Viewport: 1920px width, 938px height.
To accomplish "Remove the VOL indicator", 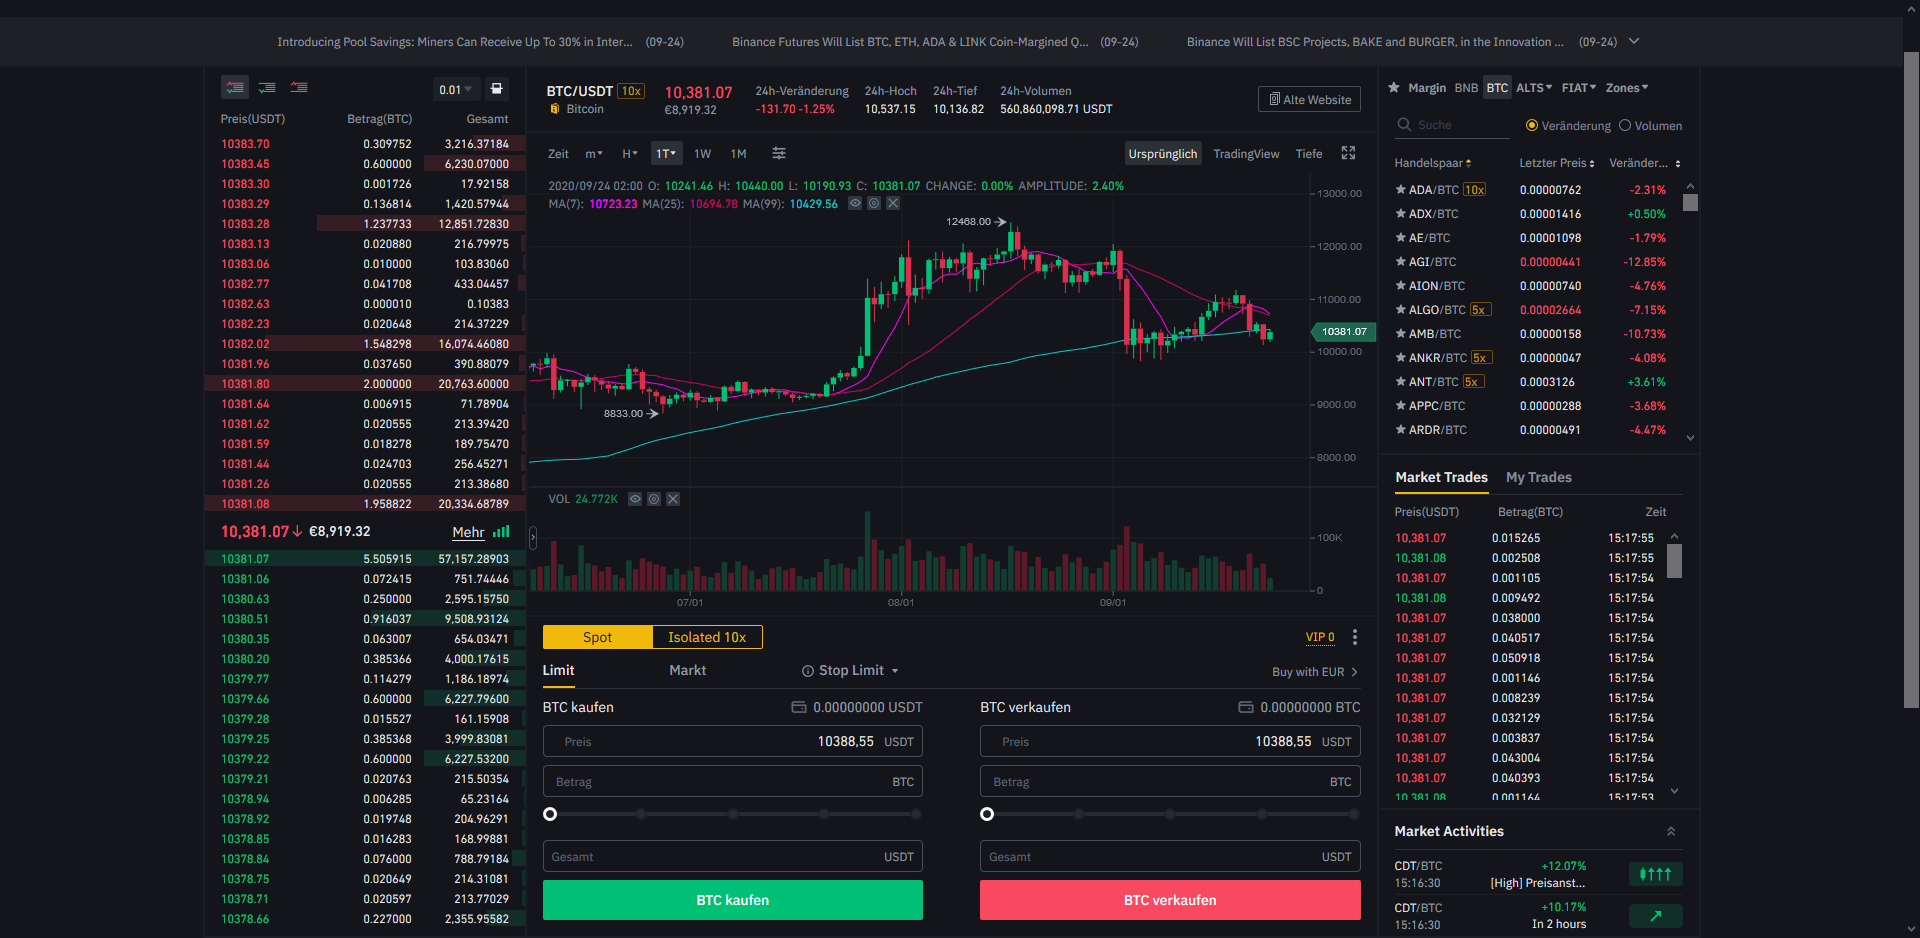I will 673,499.
